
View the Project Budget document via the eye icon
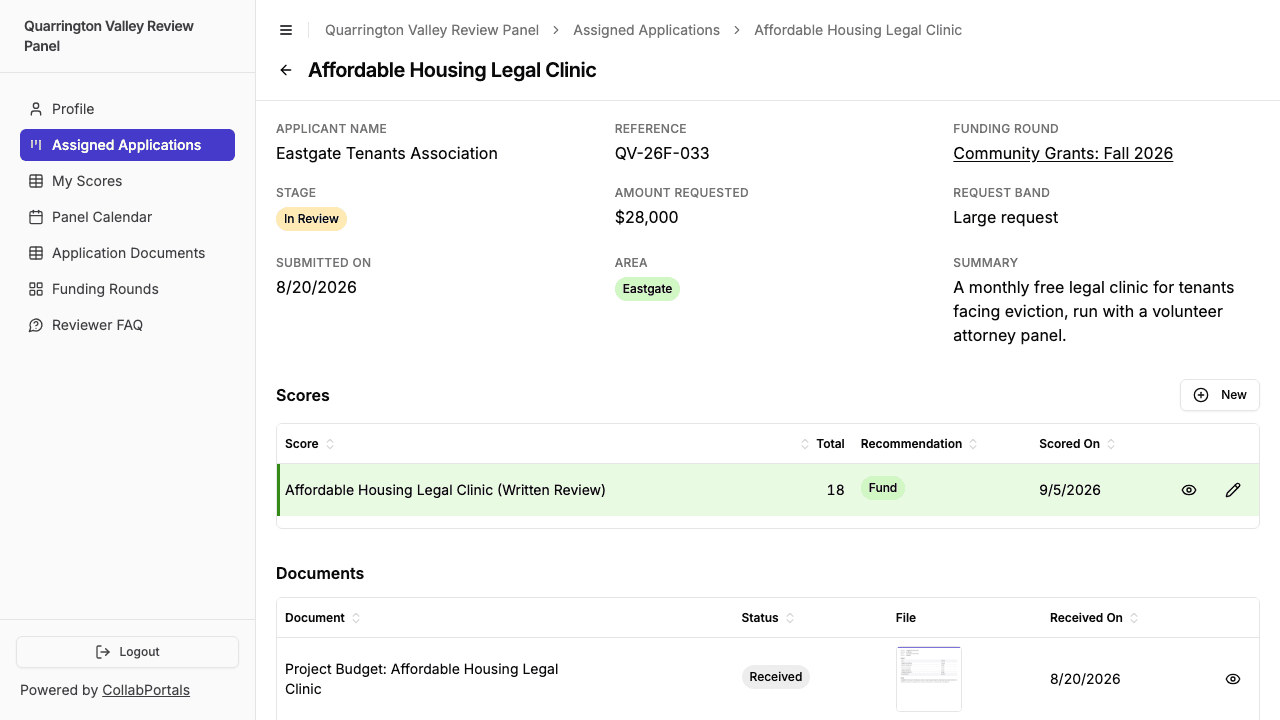[x=1233, y=679]
